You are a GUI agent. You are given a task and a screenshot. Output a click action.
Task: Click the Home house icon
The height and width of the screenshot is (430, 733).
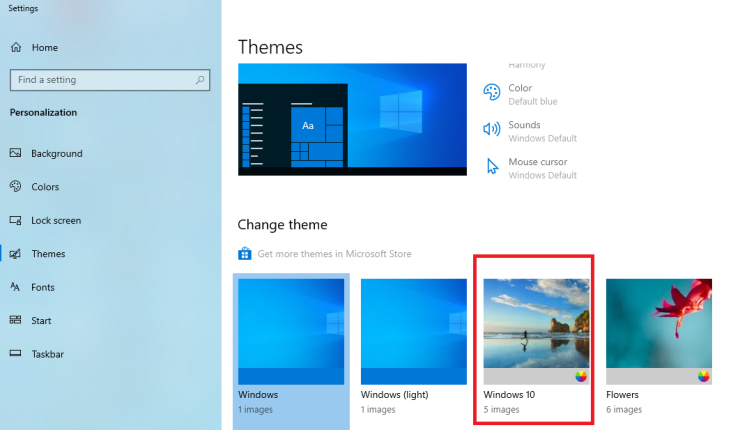16,47
